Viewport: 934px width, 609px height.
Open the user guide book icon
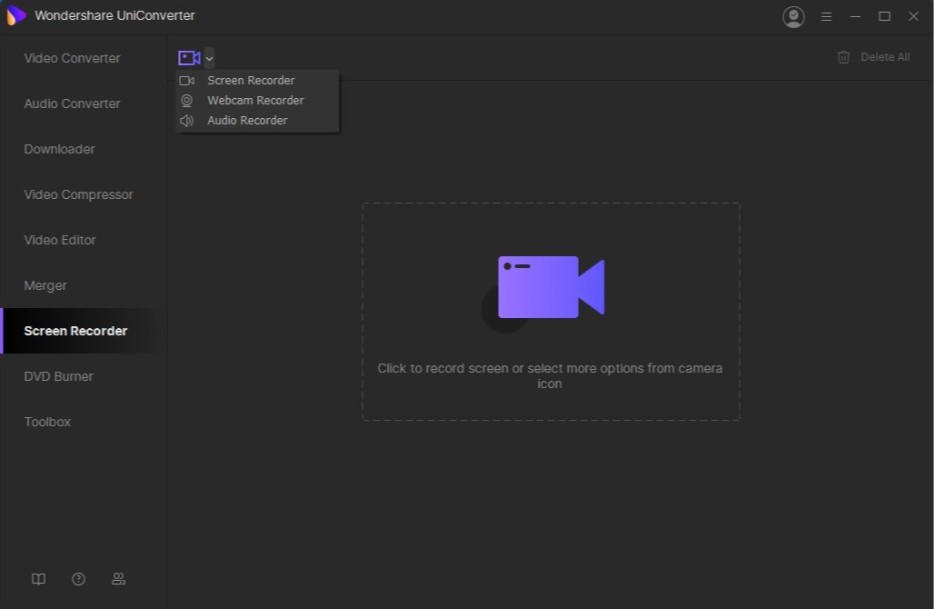click(38, 579)
